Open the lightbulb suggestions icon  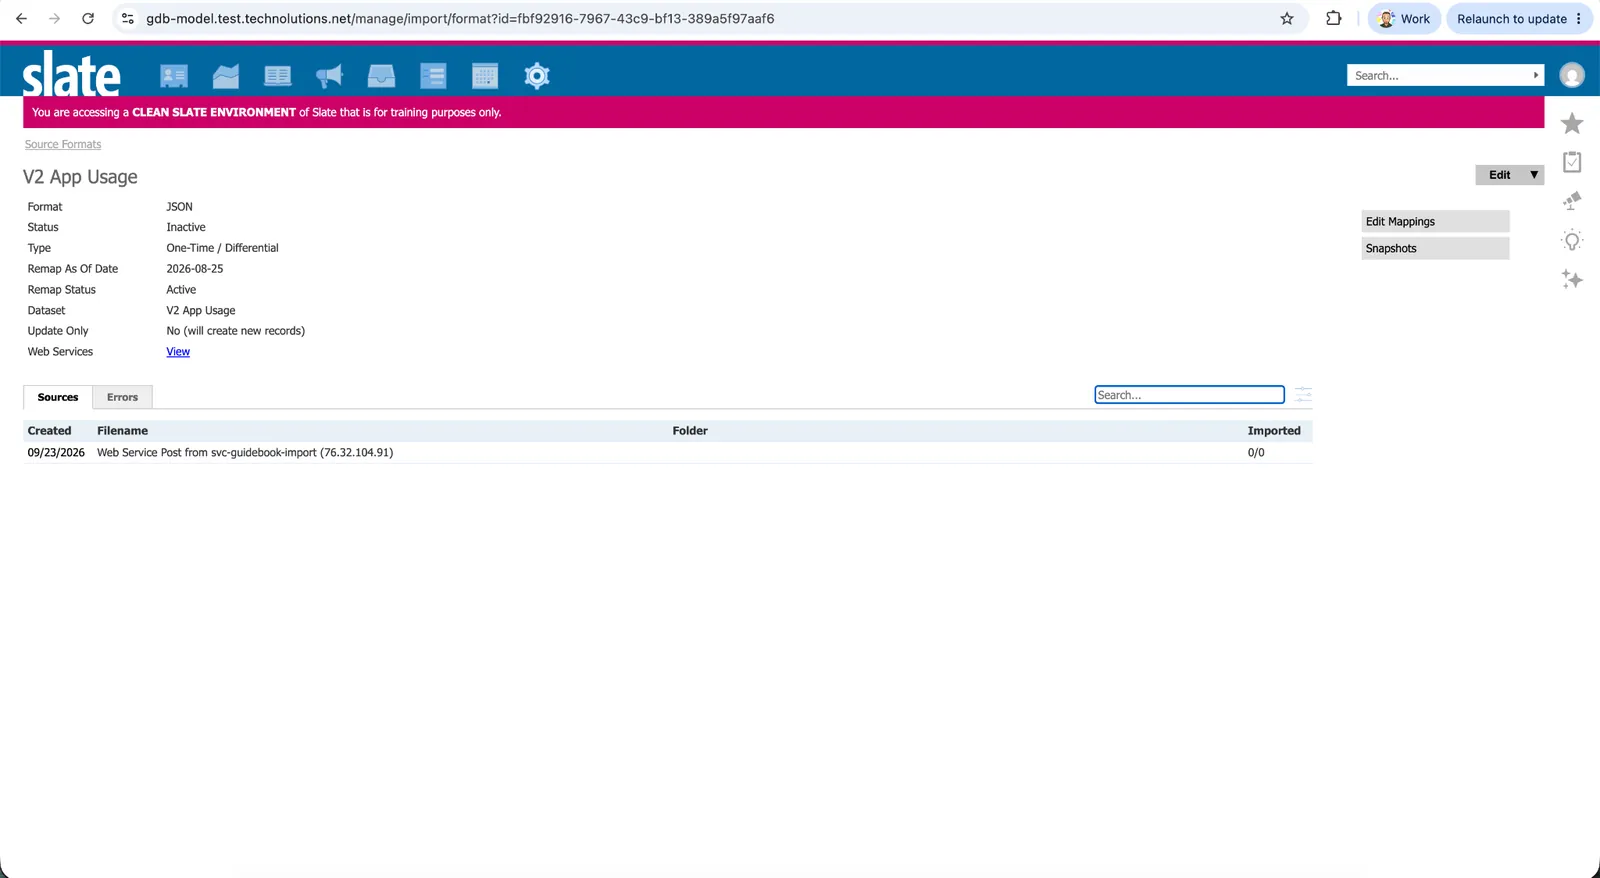pos(1572,241)
